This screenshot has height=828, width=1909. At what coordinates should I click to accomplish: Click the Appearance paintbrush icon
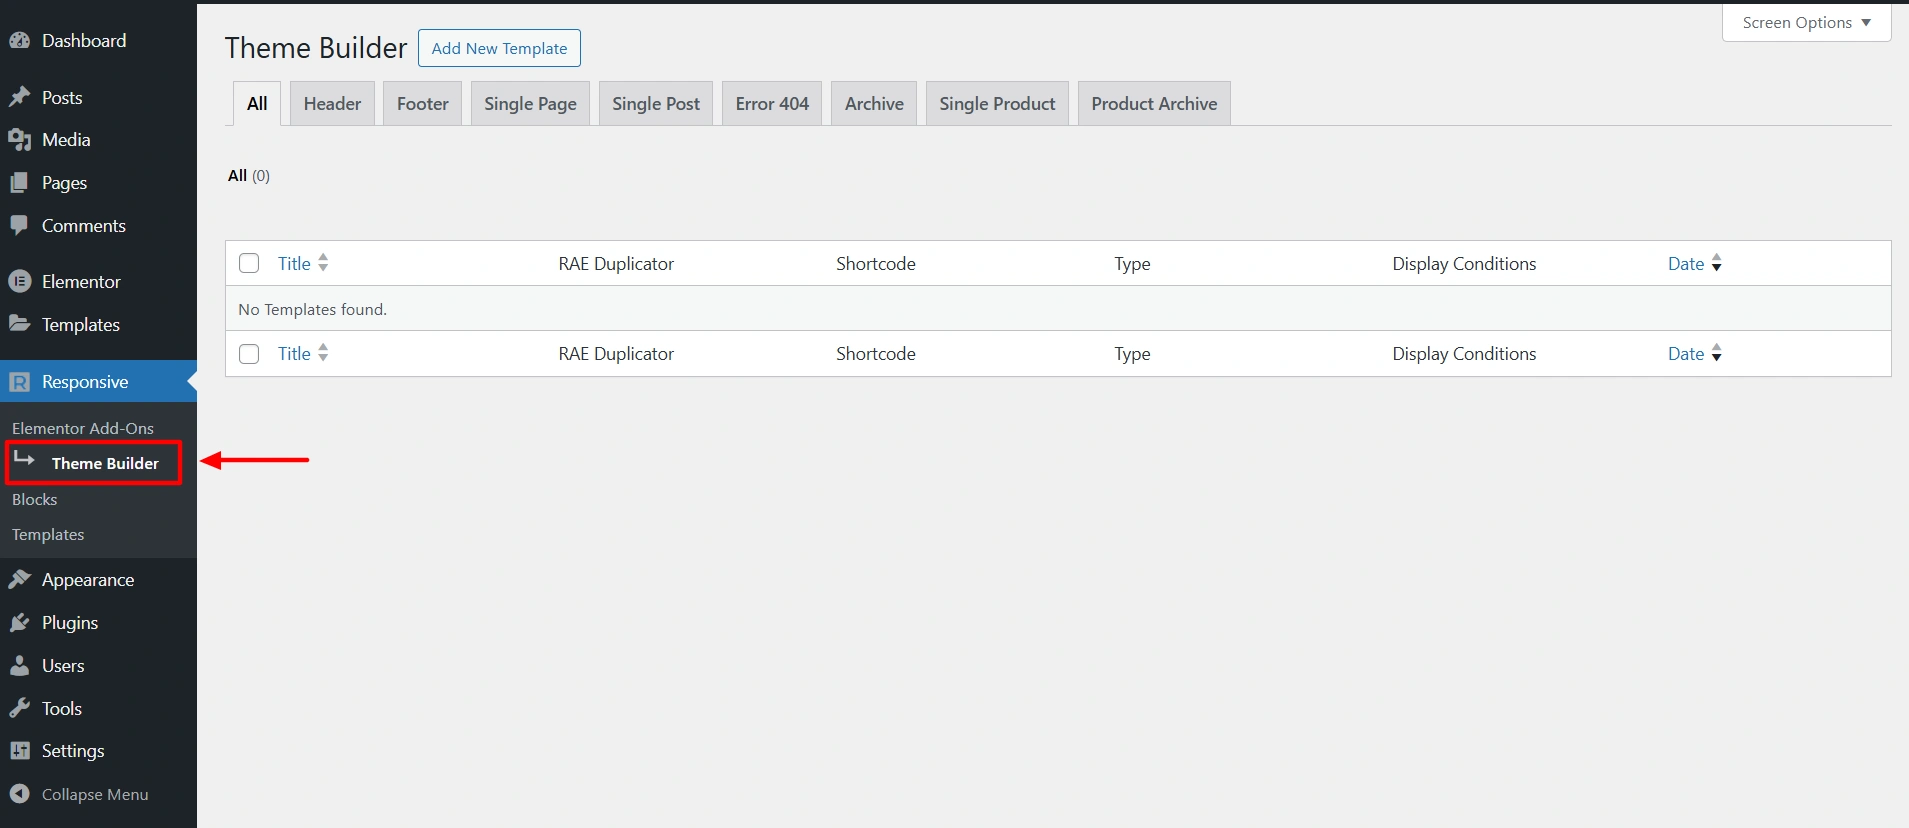19,580
